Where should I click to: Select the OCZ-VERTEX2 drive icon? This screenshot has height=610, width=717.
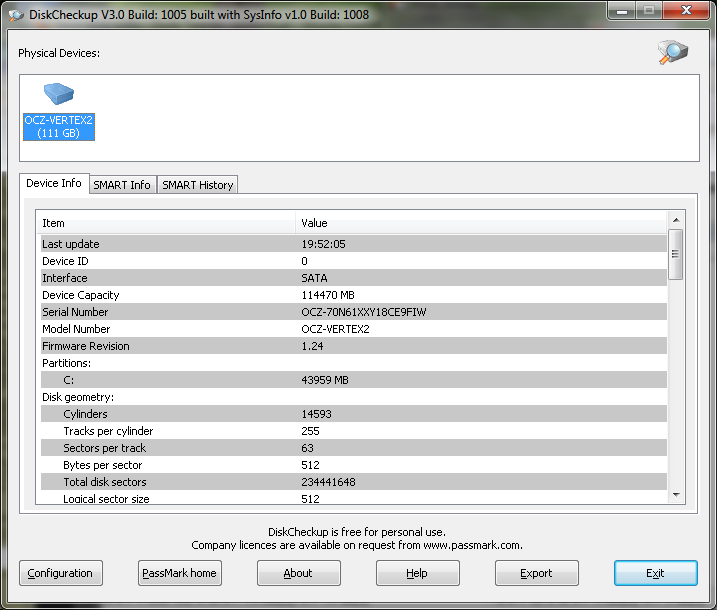59,111
